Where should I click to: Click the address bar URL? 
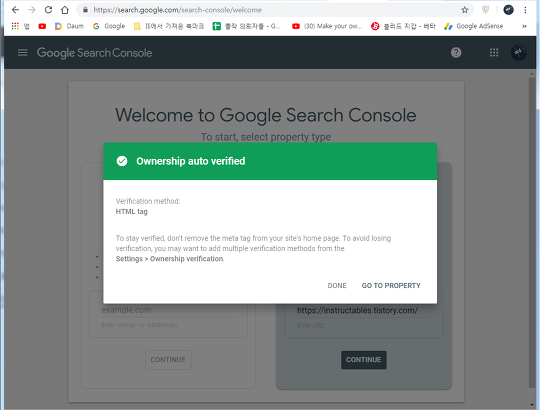point(177,10)
